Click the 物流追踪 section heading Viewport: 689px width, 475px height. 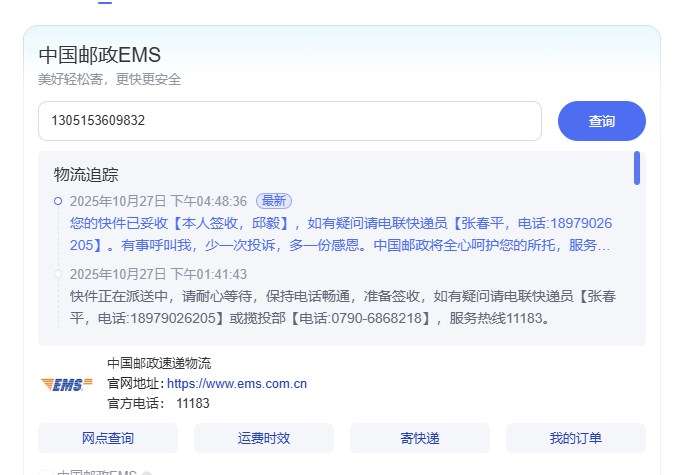[x=86, y=175]
